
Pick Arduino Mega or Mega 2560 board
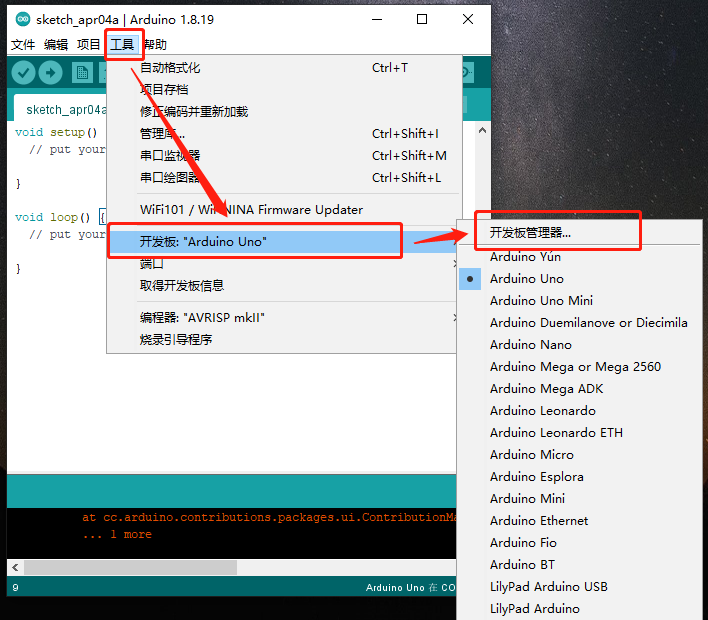(575, 367)
